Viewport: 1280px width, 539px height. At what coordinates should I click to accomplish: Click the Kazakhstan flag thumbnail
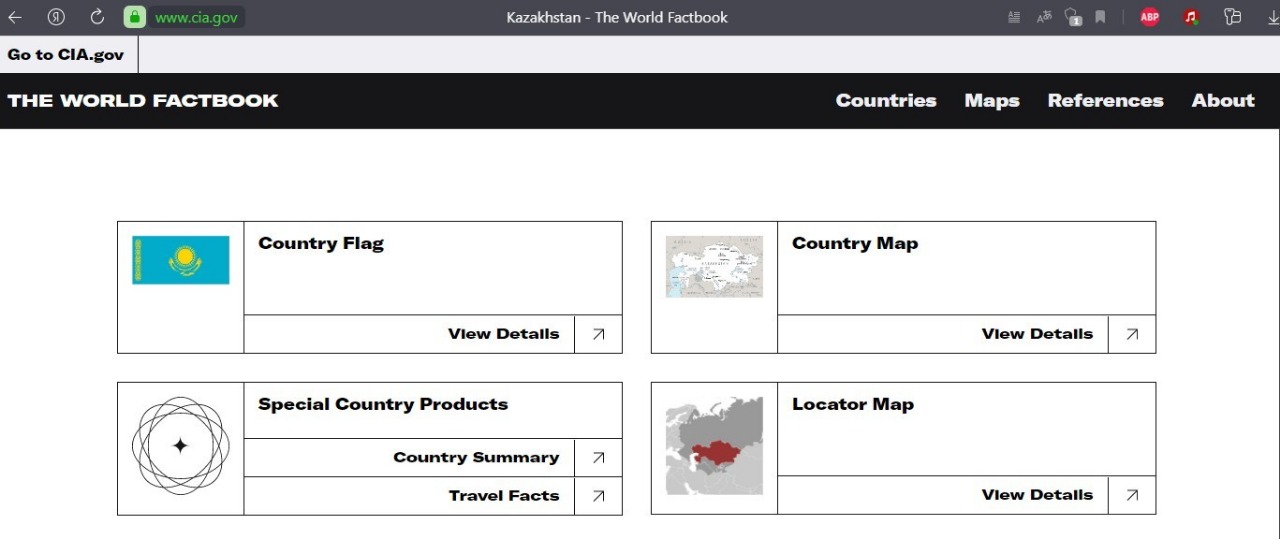tap(181, 260)
